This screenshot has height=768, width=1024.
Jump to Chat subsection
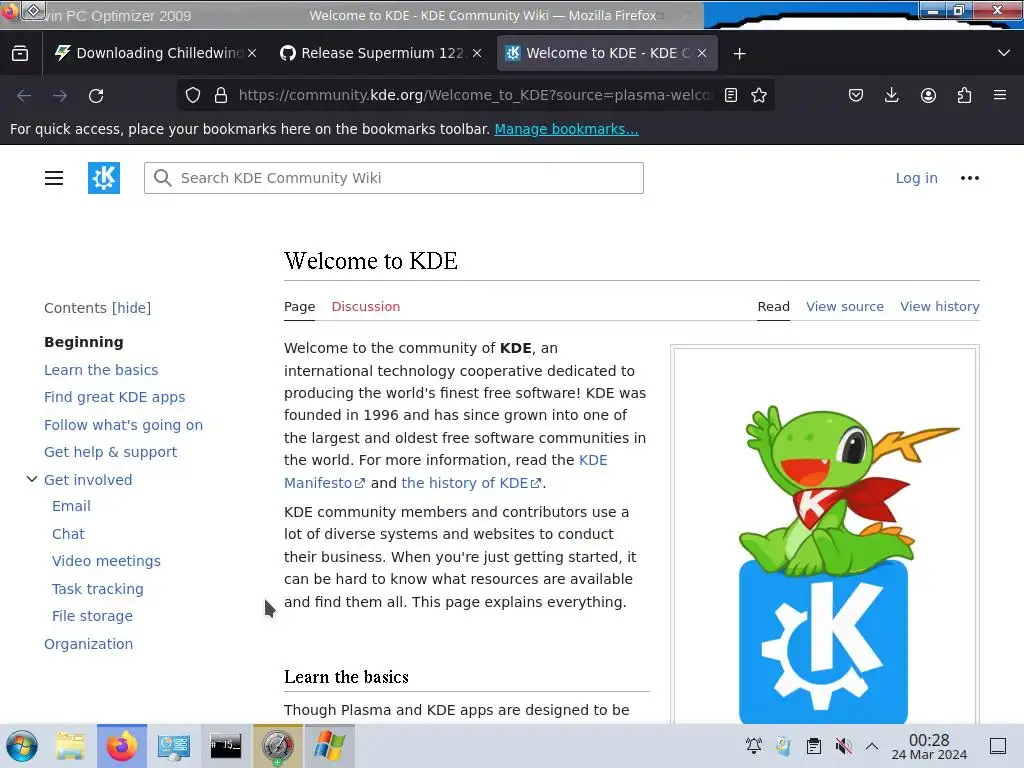click(x=68, y=534)
